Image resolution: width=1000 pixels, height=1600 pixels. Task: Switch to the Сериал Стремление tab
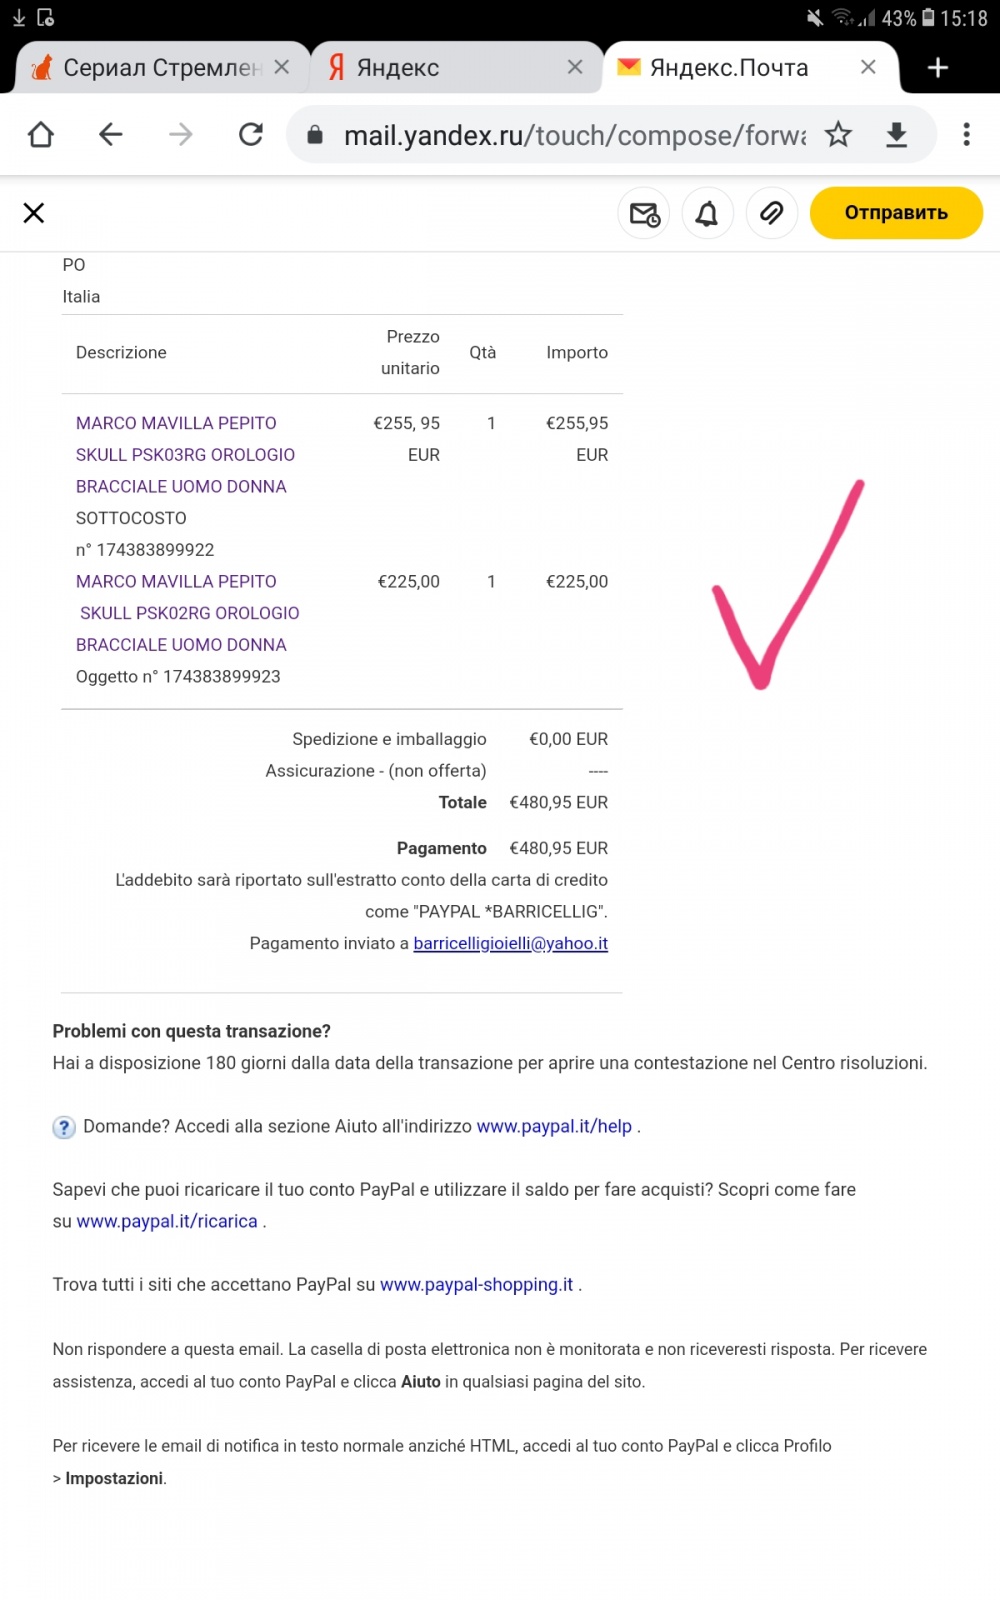click(162, 67)
